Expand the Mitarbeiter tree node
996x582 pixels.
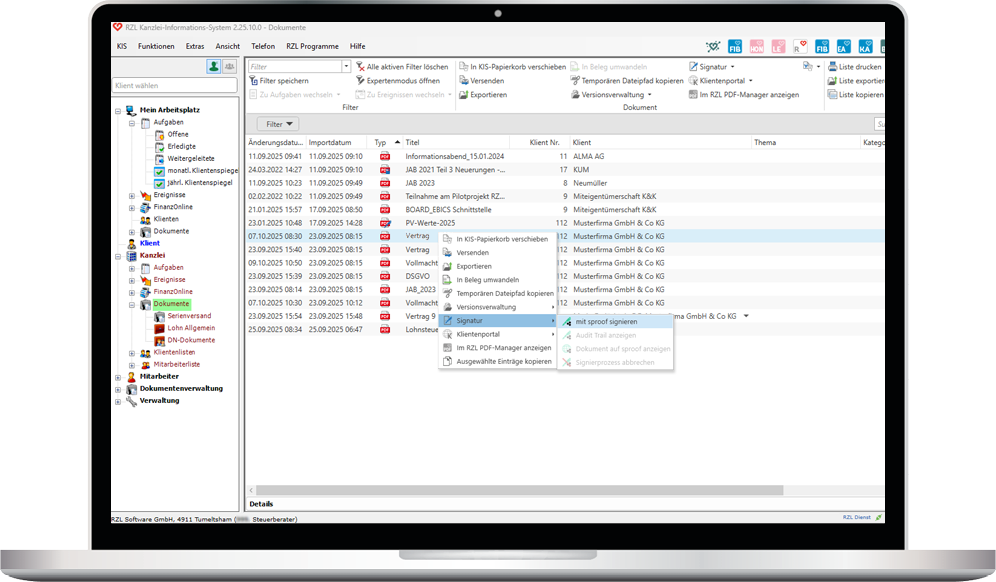[118, 377]
